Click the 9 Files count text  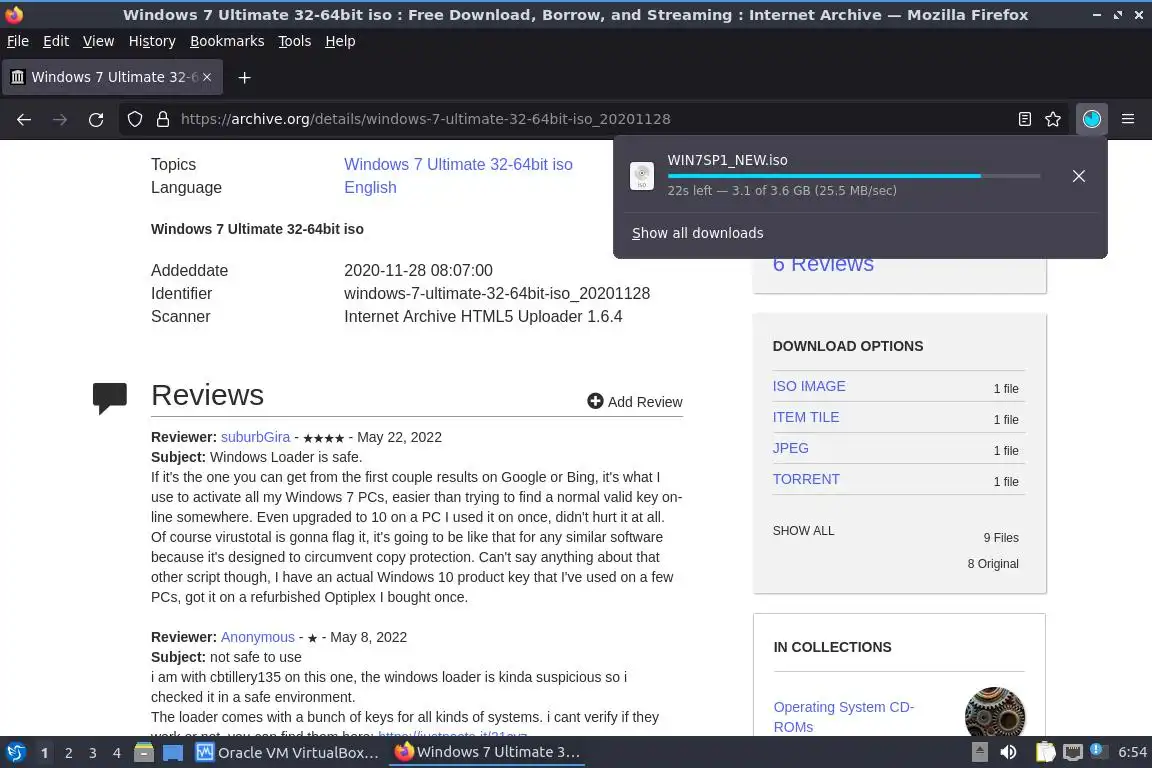1001,538
